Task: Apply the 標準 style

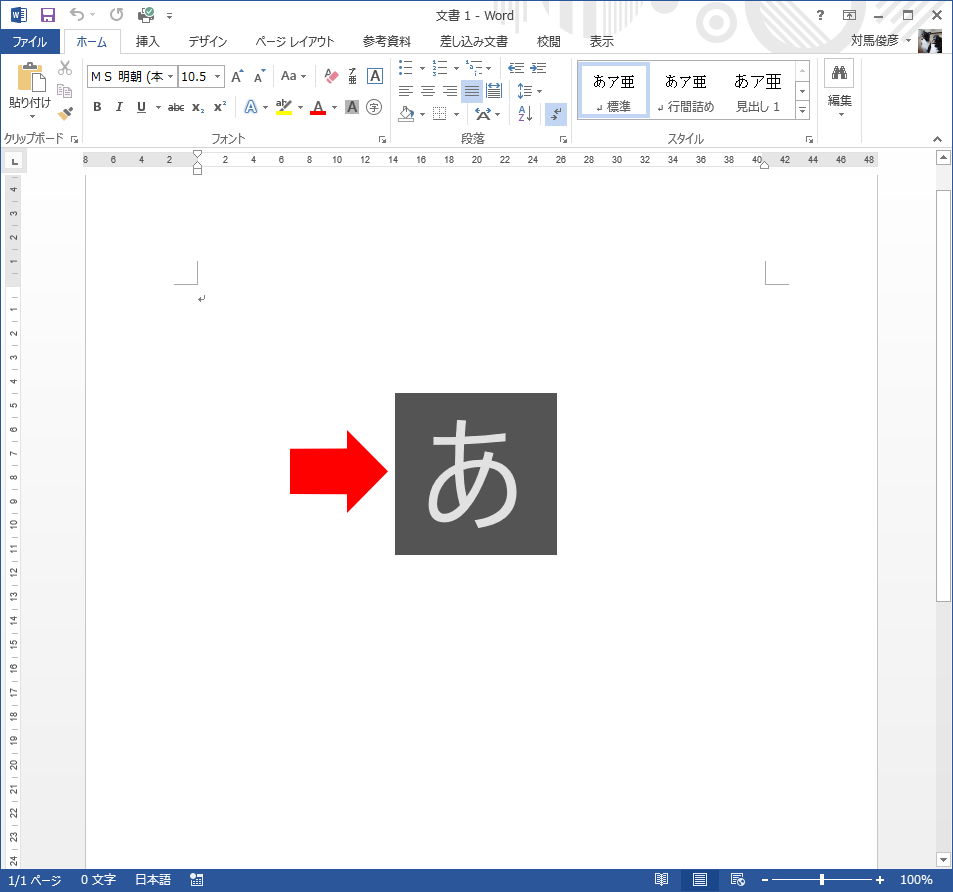Action: click(614, 91)
